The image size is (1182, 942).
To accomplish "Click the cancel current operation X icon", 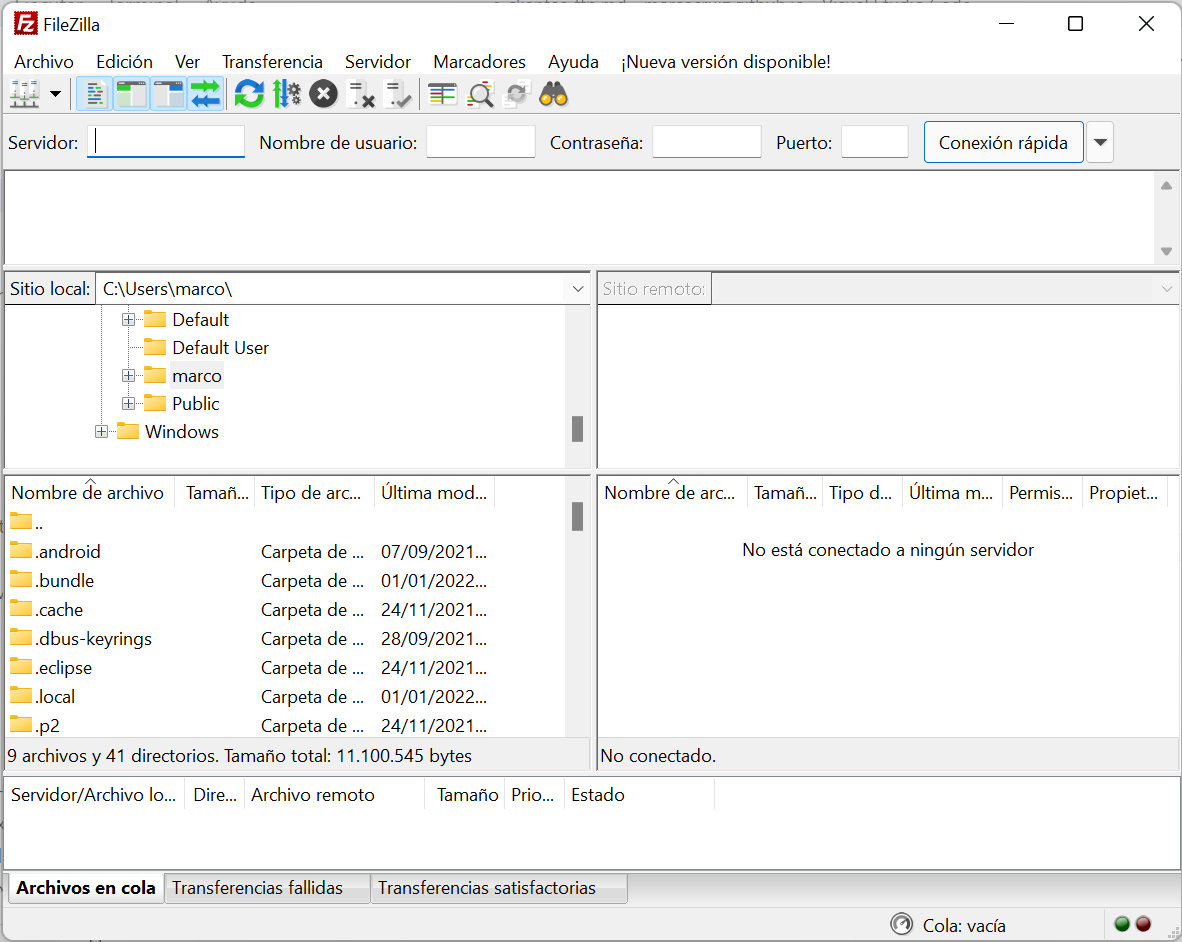I will tap(323, 94).
